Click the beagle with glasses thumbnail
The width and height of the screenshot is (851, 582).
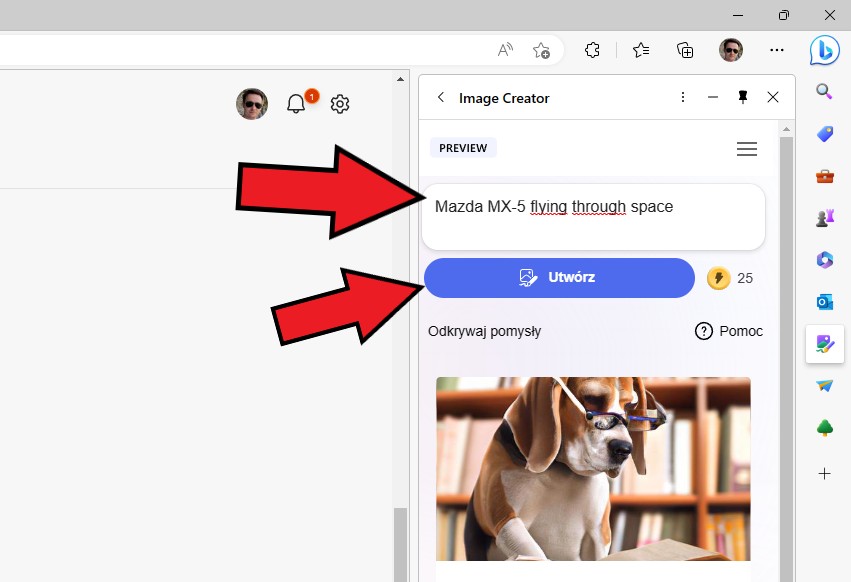tap(592, 468)
